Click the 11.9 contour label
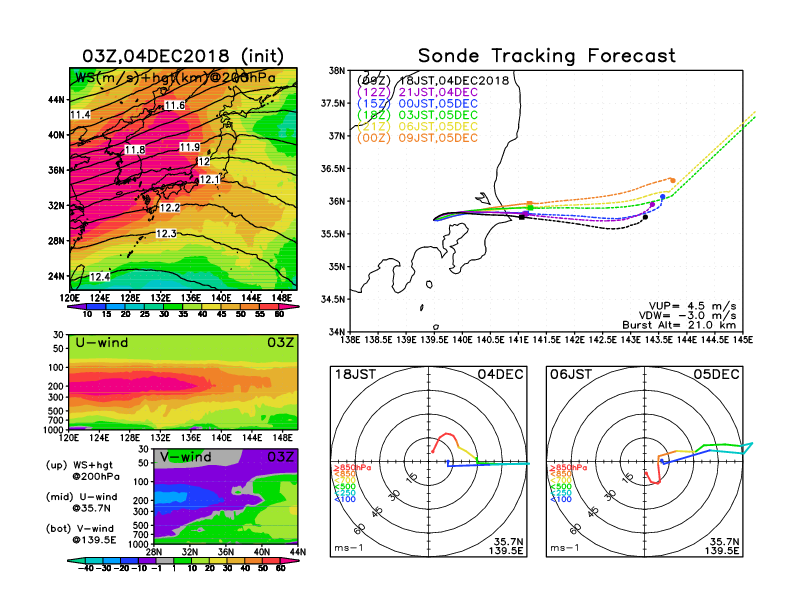This screenshot has height=612, width=792. click(x=189, y=147)
